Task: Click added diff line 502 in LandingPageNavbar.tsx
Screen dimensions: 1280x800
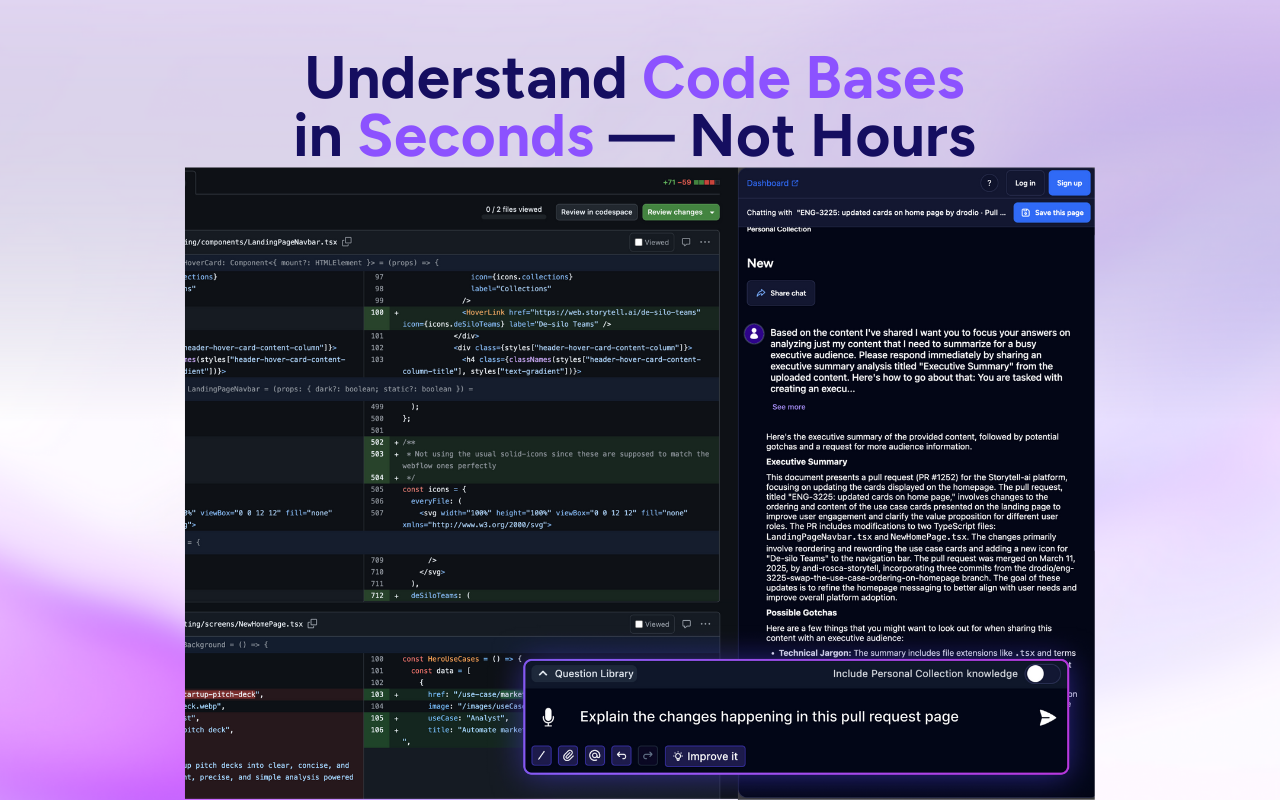Action: pos(541,442)
